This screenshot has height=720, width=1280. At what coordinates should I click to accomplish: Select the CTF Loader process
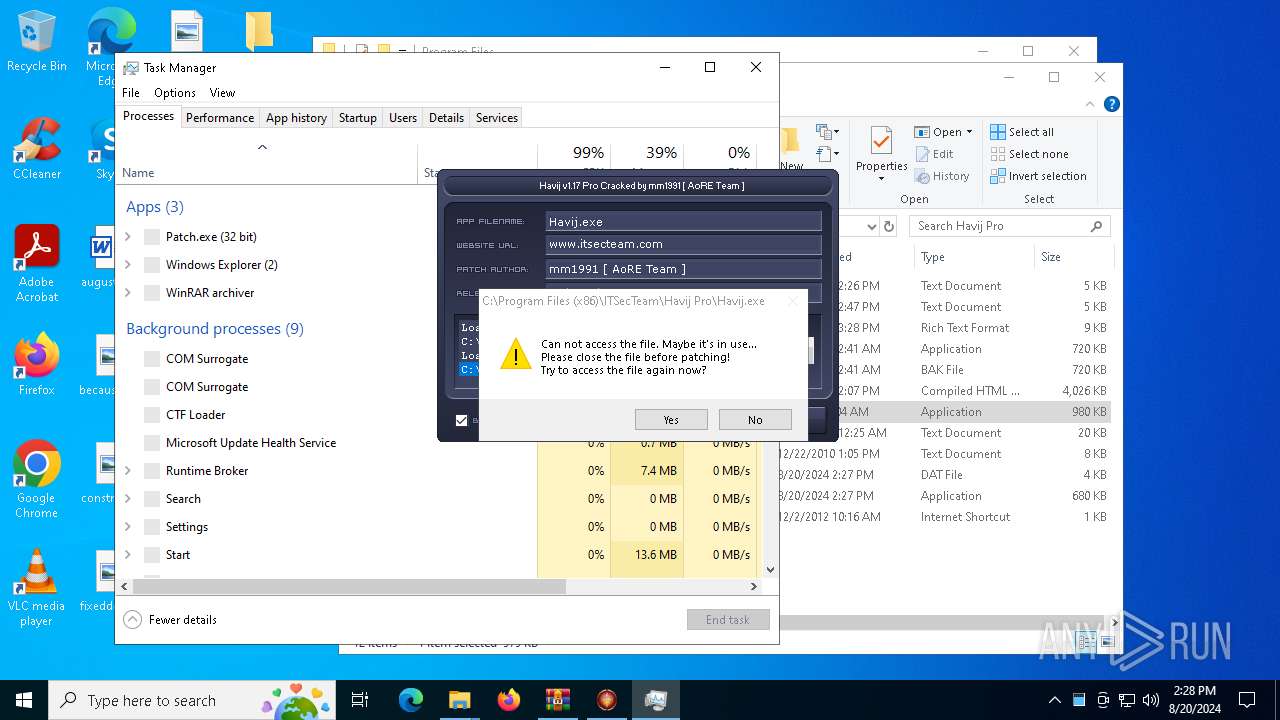pos(196,415)
